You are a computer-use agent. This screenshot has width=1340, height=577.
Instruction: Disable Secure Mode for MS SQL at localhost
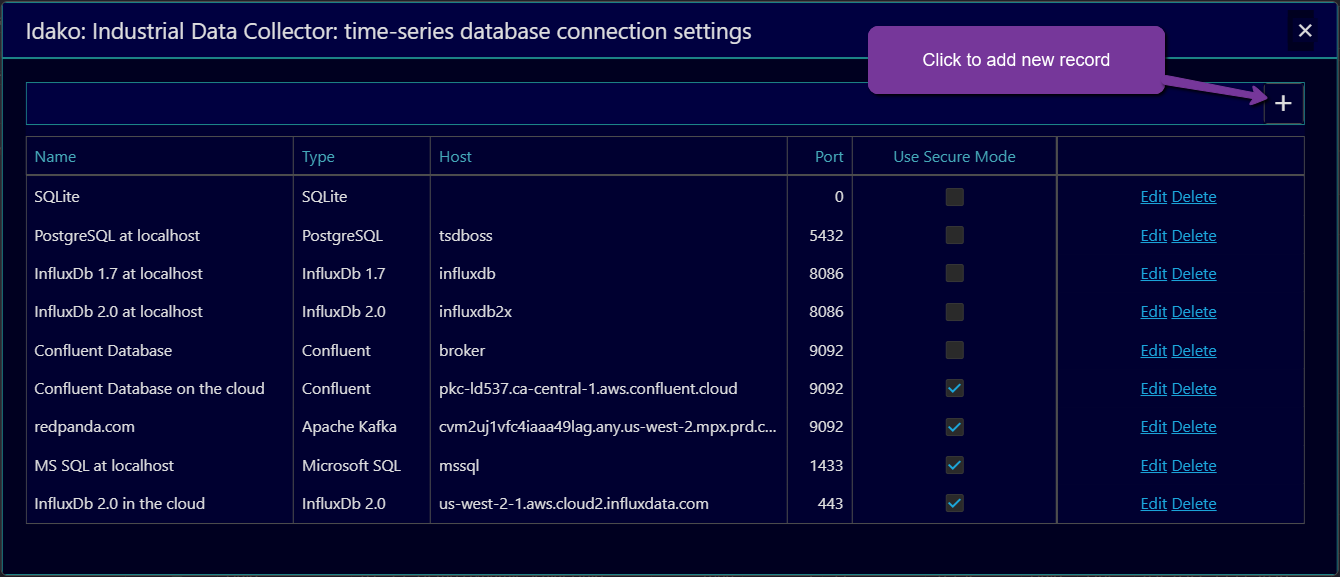pyautogui.click(x=955, y=465)
